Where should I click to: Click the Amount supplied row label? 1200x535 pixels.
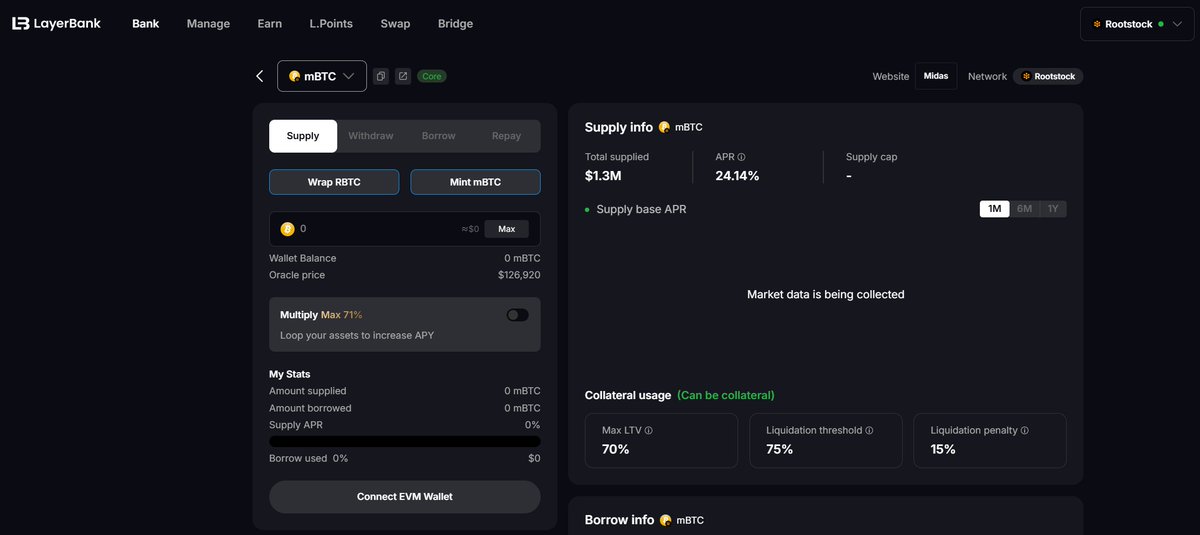pyautogui.click(x=308, y=391)
